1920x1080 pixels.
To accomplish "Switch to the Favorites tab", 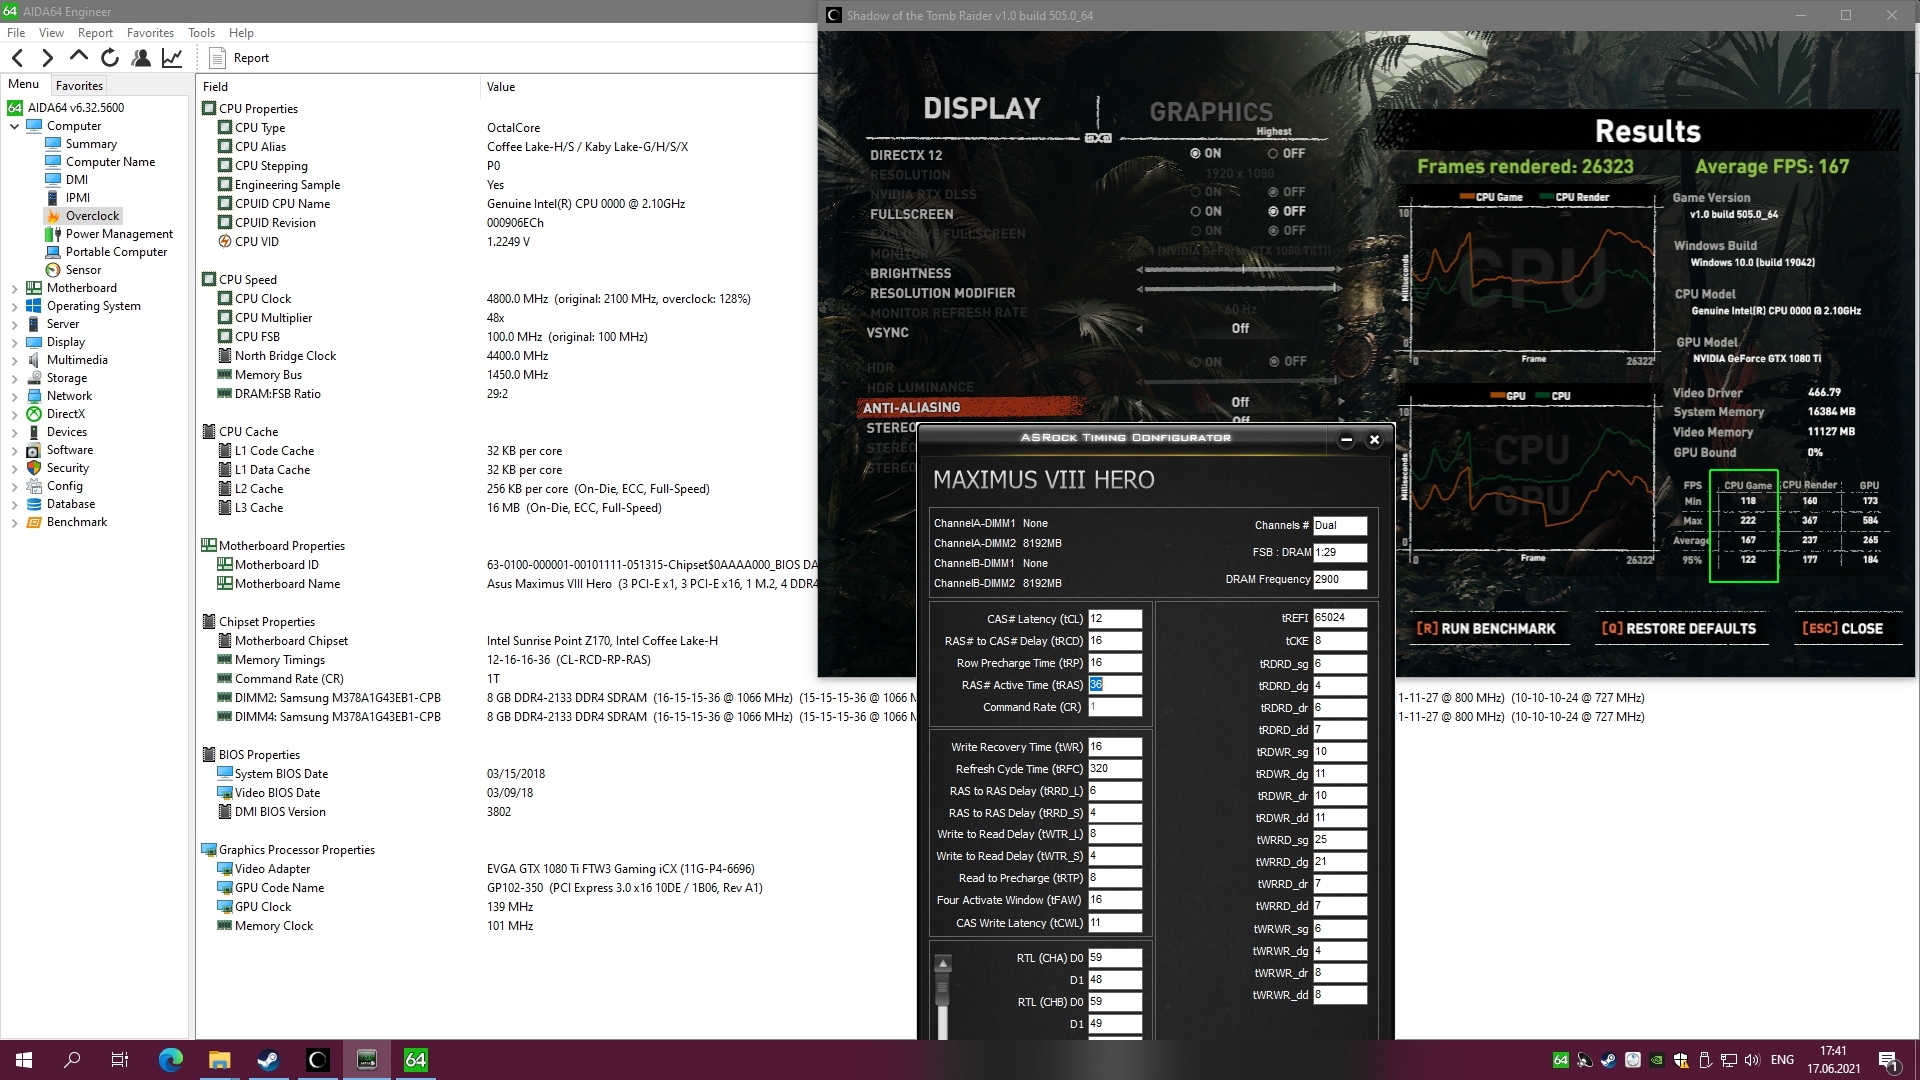I will pos(79,86).
